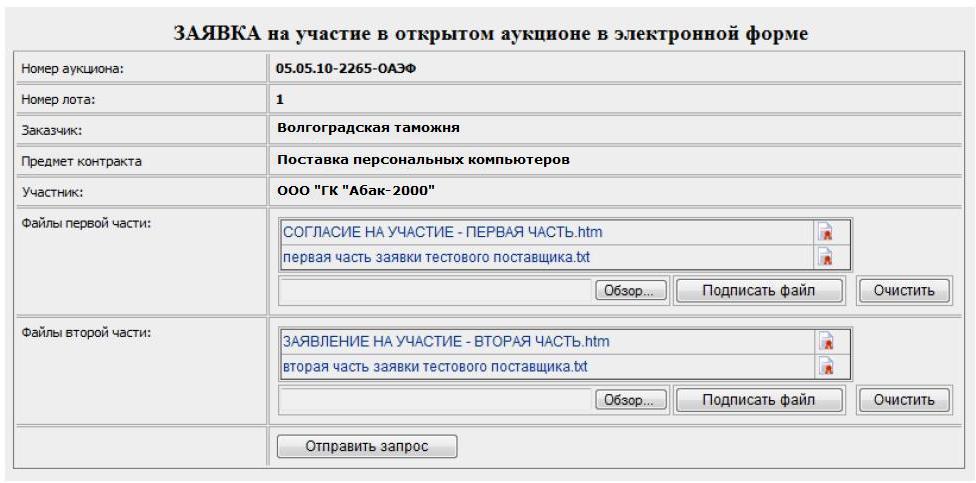Click signature icon for вторая часть заявки file
The height and width of the screenshot is (483, 976).
(825, 366)
